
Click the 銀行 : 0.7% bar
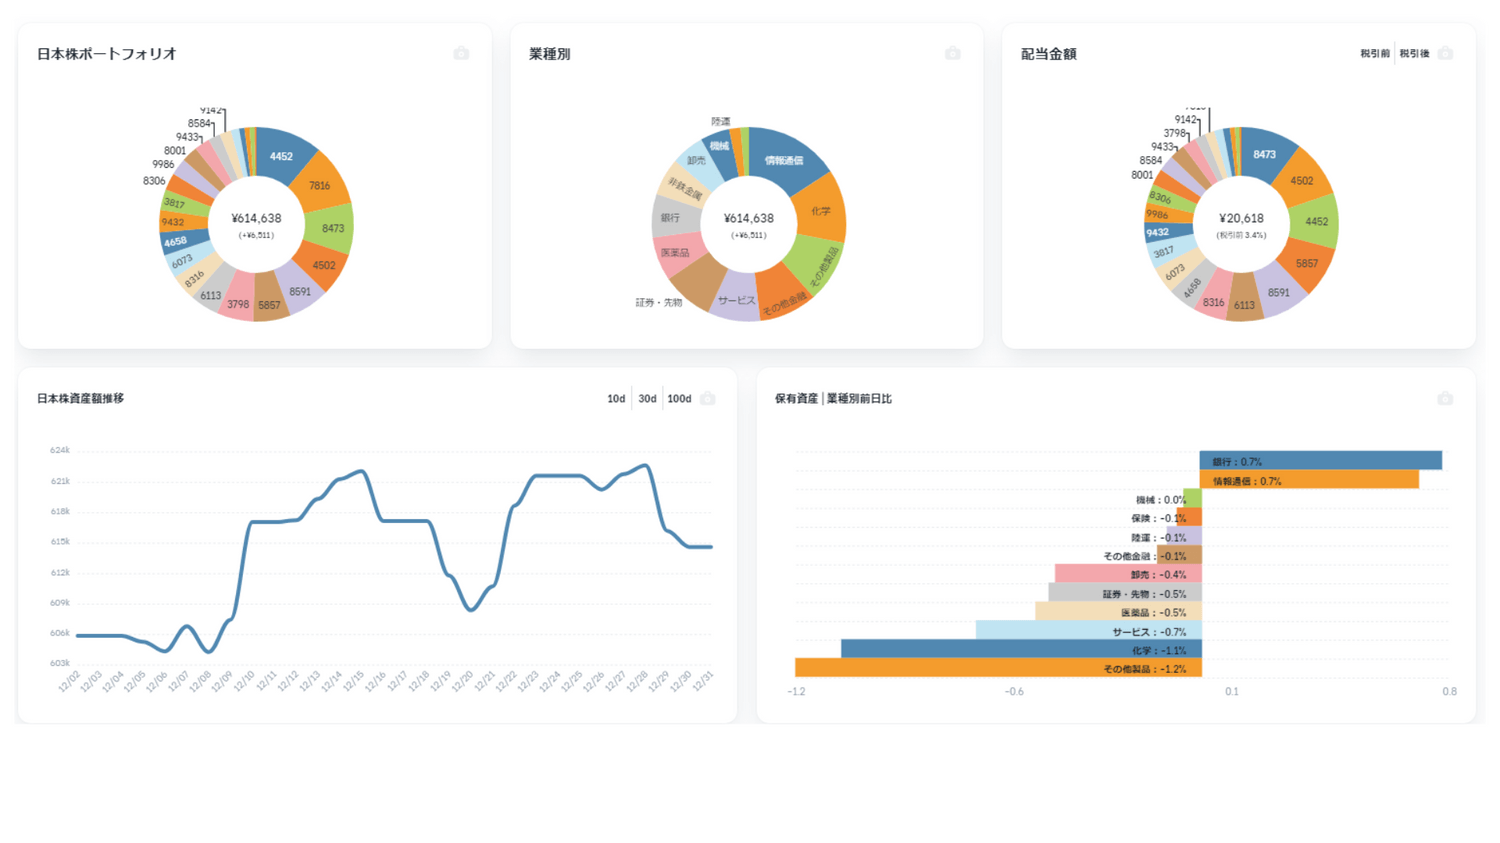point(1321,460)
